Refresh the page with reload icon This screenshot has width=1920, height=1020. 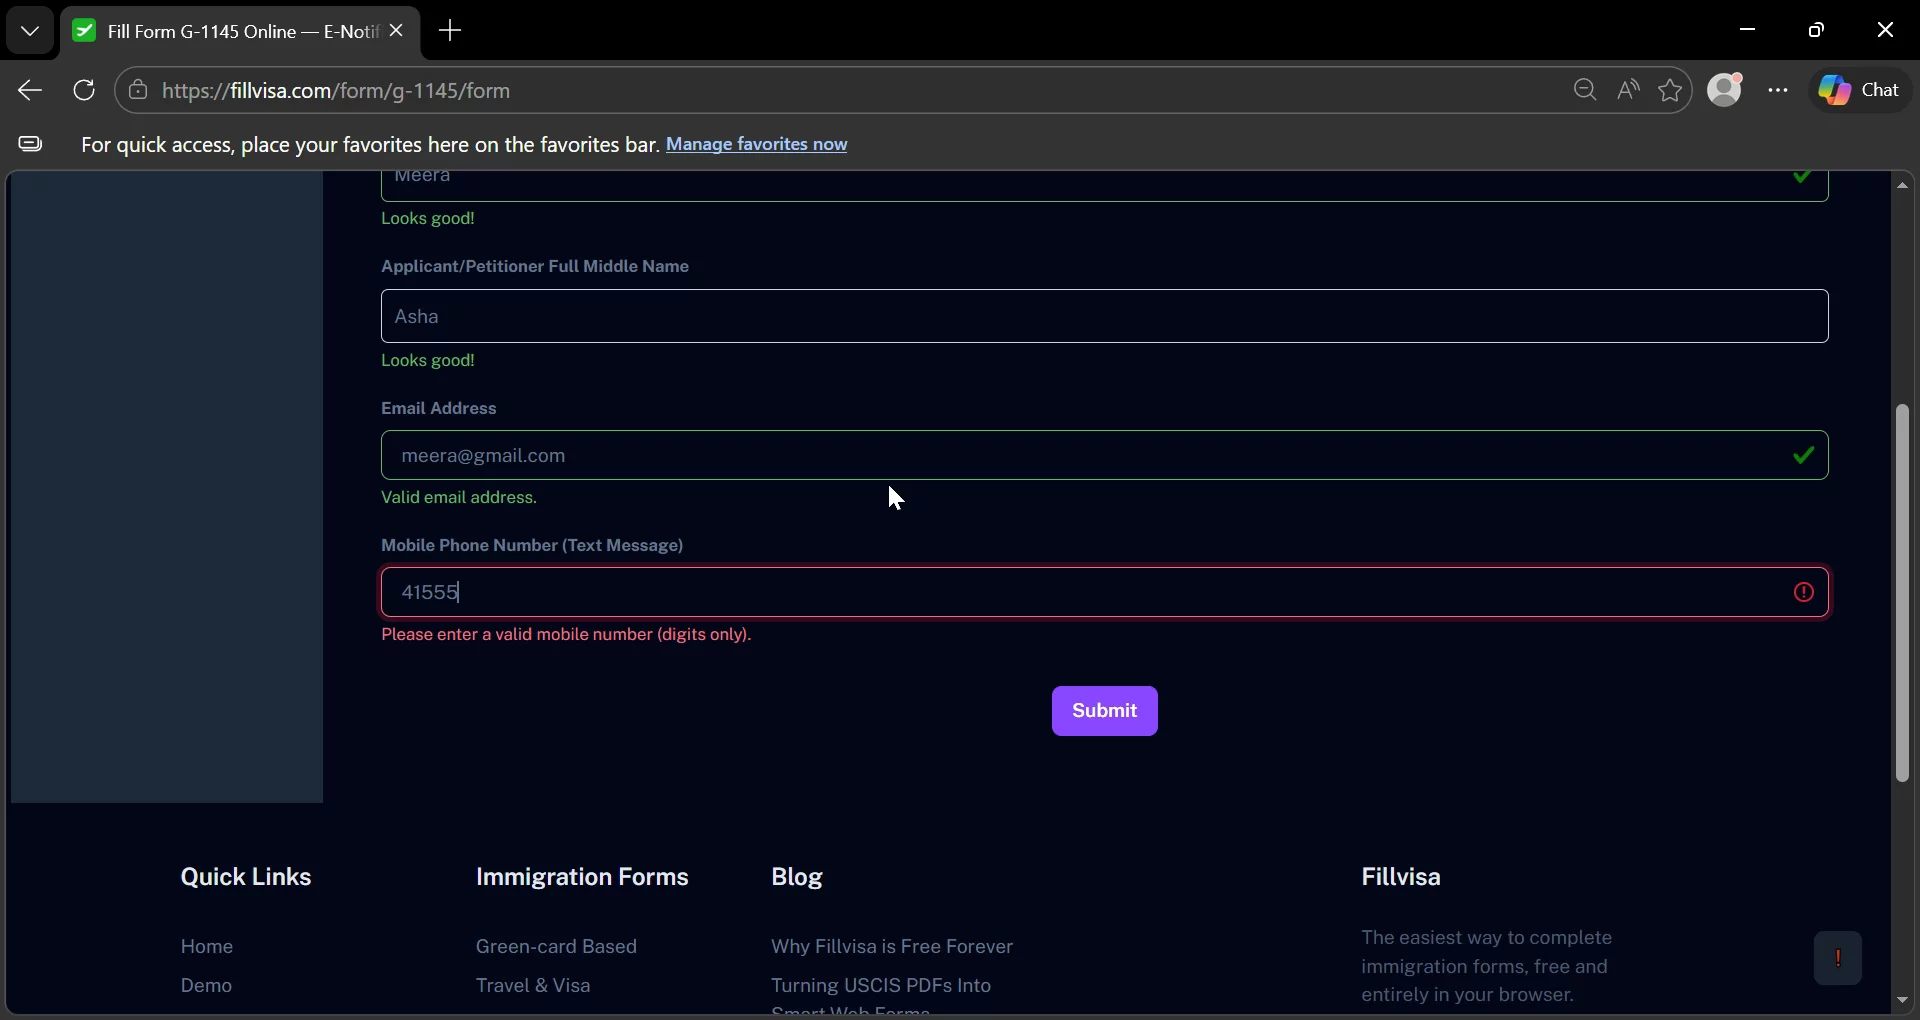[84, 91]
